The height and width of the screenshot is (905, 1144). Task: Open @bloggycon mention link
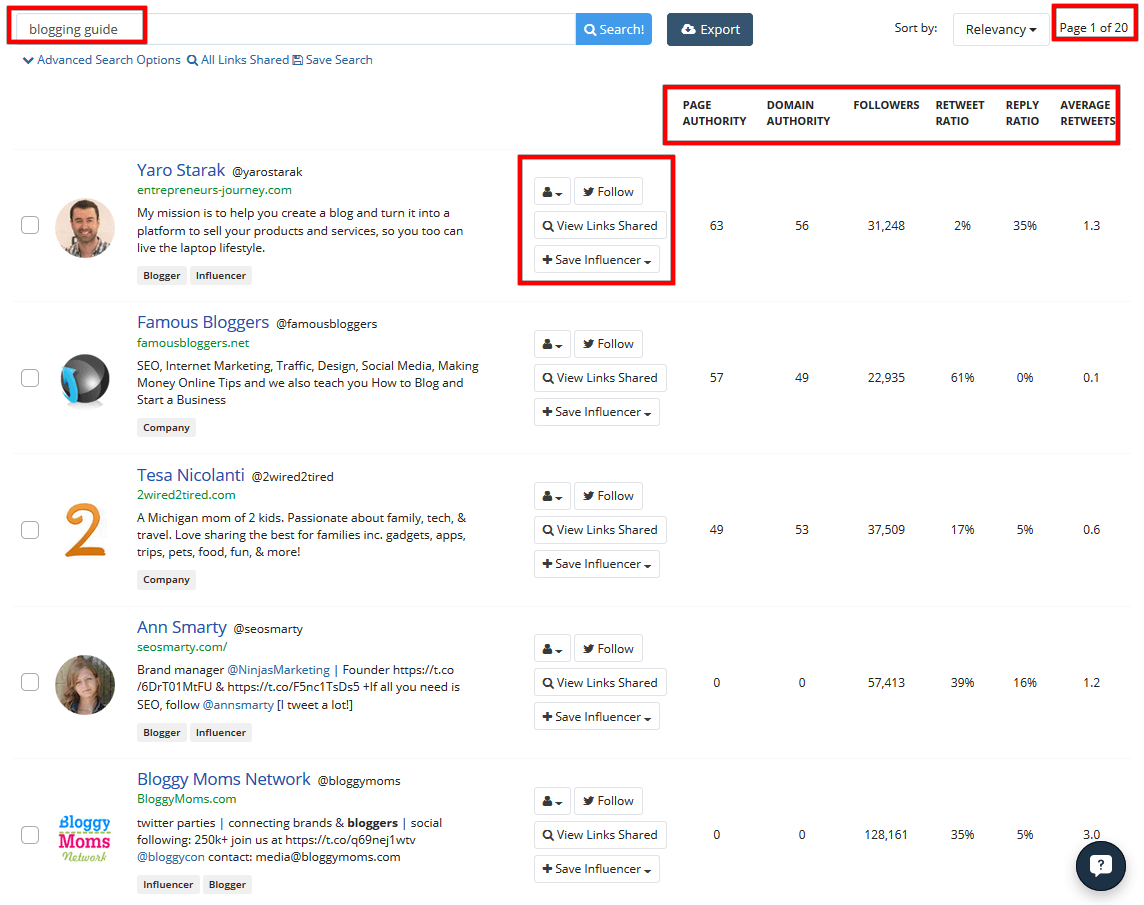click(171, 857)
